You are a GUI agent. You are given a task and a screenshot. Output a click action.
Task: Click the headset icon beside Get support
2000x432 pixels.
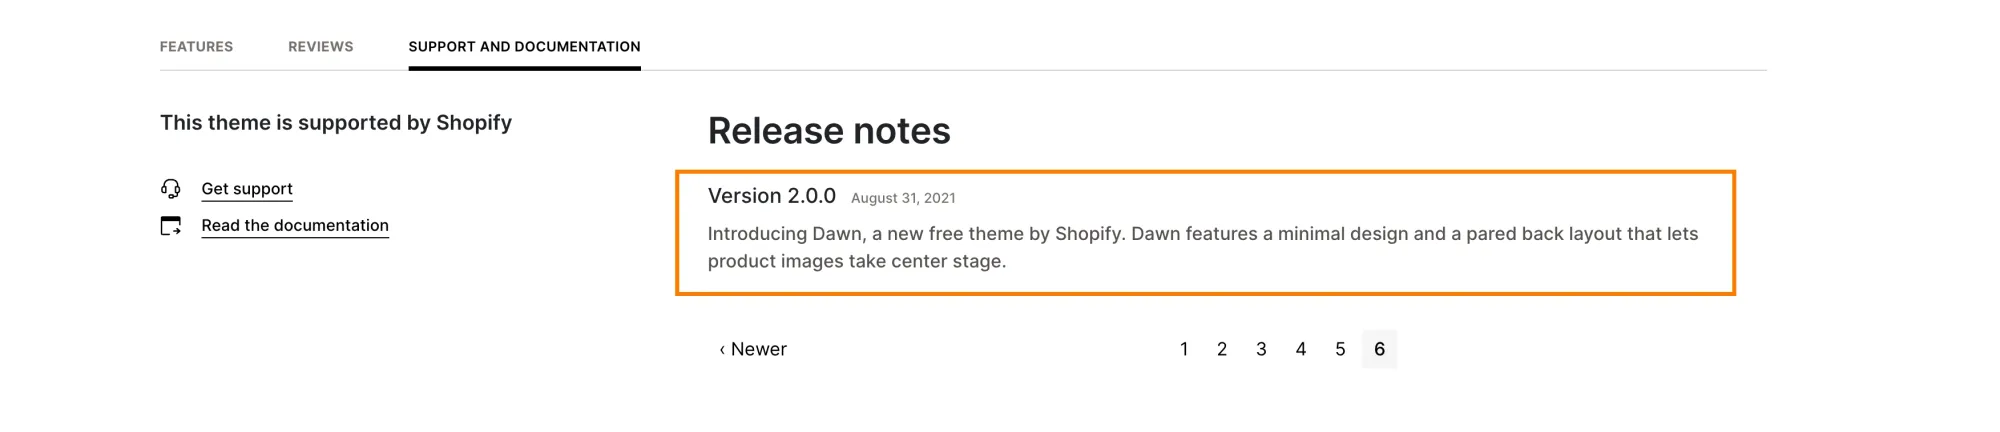[171, 189]
